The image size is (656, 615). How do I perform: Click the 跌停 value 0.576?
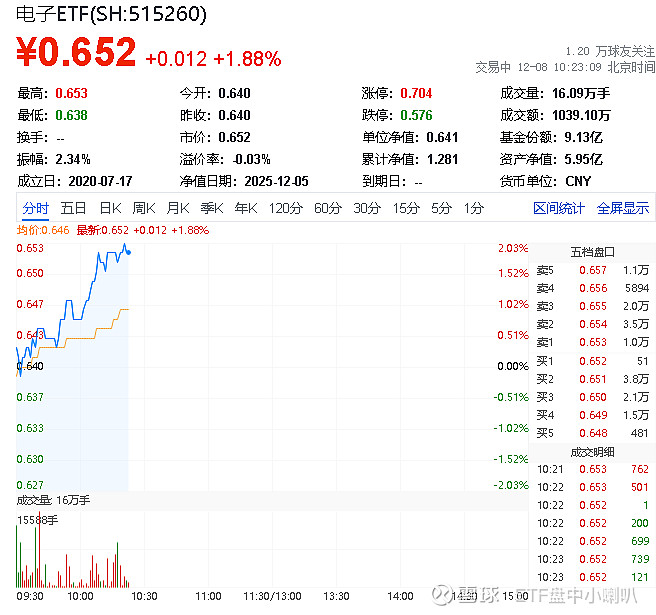coord(416,115)
